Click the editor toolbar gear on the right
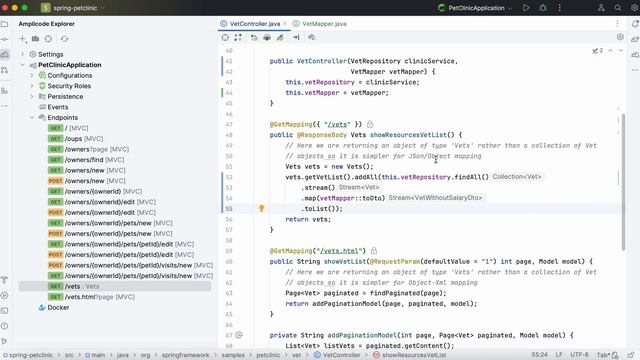The height and width of the screenshot is (360, 640). click(620, 37)
